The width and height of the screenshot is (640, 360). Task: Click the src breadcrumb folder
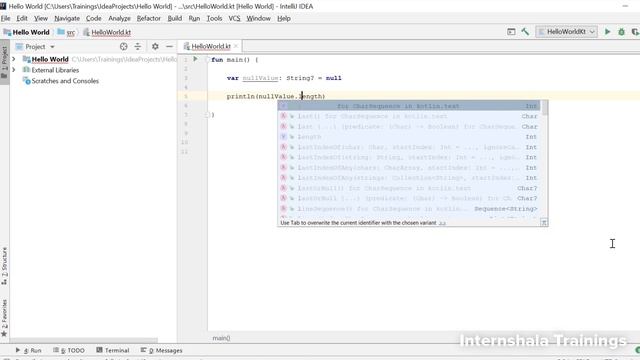tap(67, 32)
